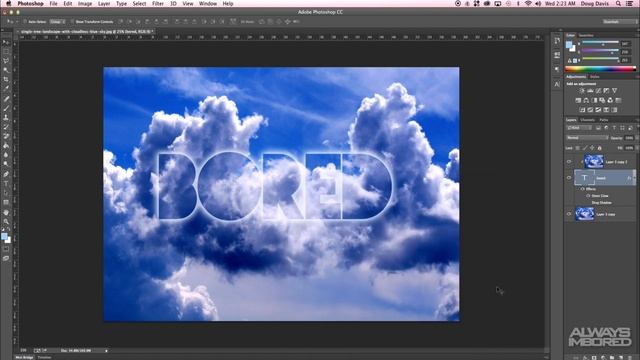Select the Move tool
The width and height of the screenshot is (640, 360).
pyautogui.click(x=6, y=42)
